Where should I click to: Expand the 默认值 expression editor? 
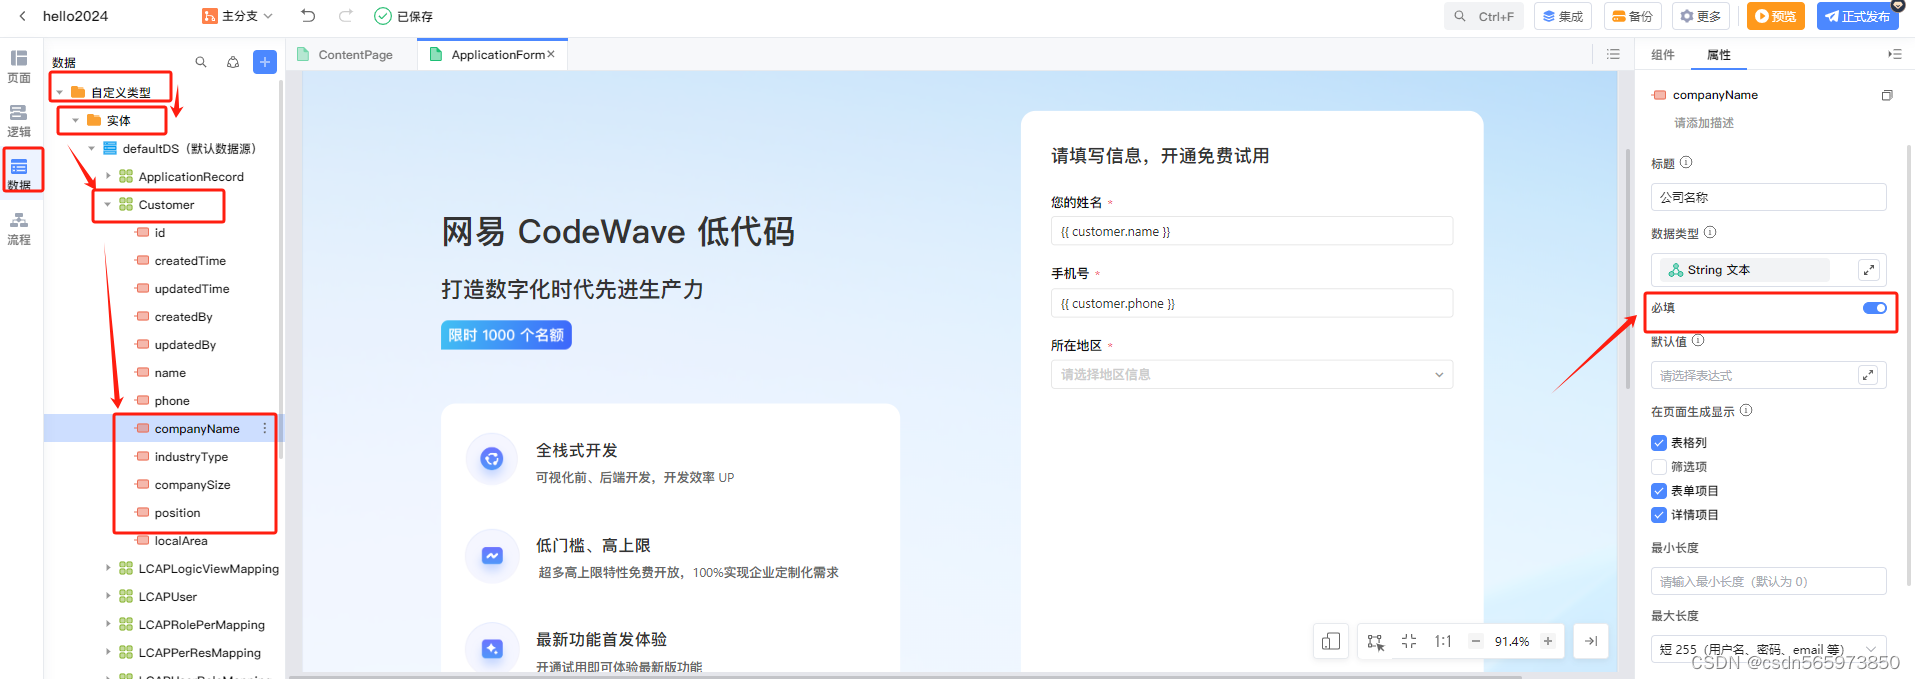pos(1869,375)
